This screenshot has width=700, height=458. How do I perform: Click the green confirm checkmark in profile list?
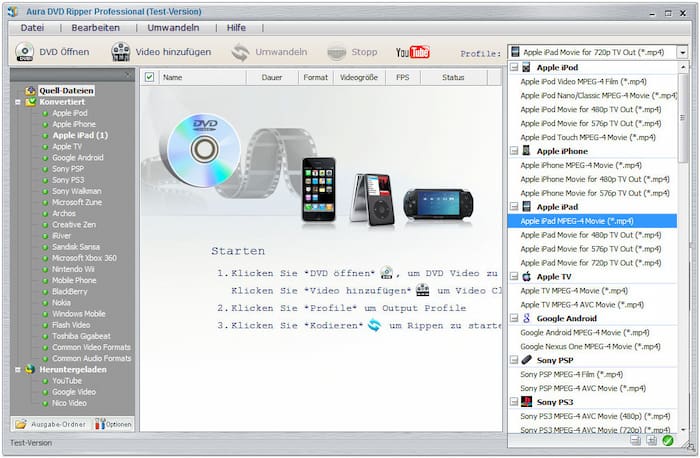[668, 441]
